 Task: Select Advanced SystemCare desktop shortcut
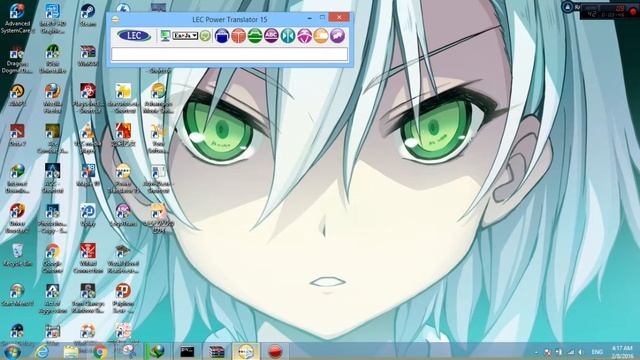click(17, 18)
